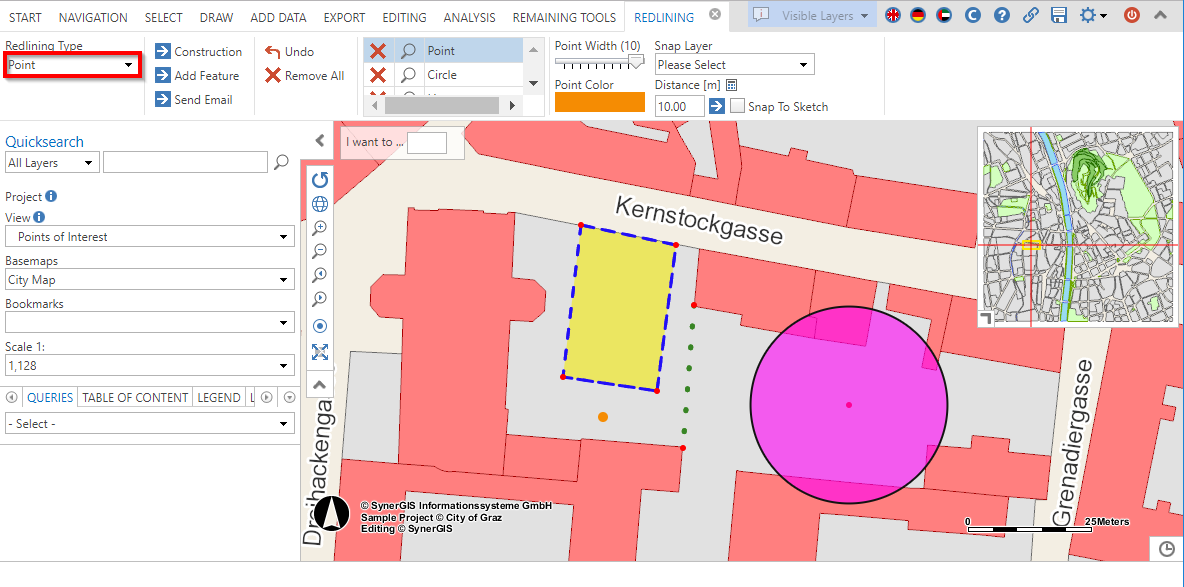Open the Quicksearch link
The height and width of the screenshot is (587, 1184).
pyautogui.click(x=44, y=141)
